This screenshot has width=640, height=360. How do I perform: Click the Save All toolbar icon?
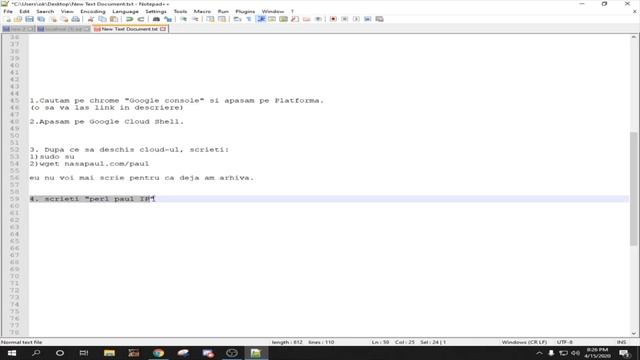41,19
